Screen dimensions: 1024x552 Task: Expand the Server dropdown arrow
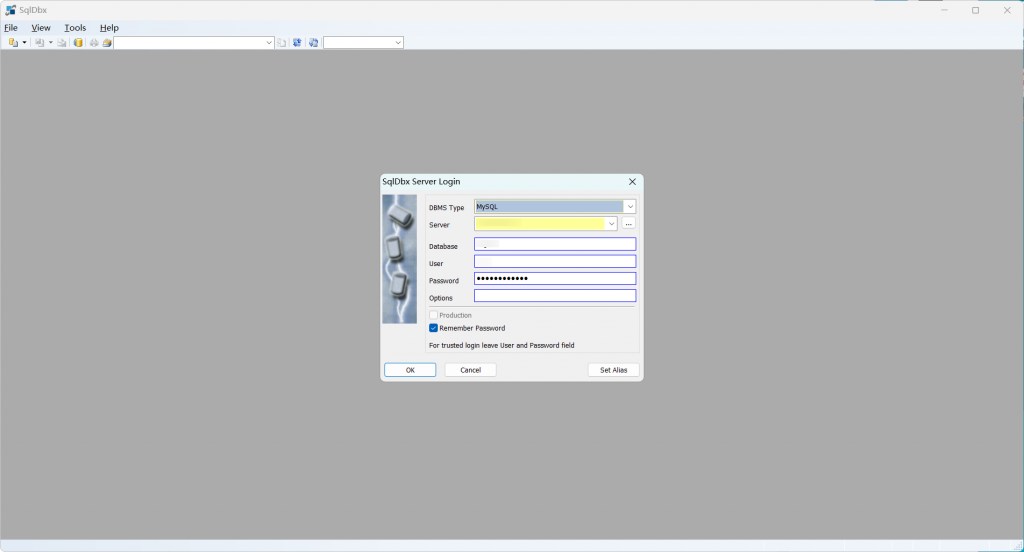click(611, 223)
